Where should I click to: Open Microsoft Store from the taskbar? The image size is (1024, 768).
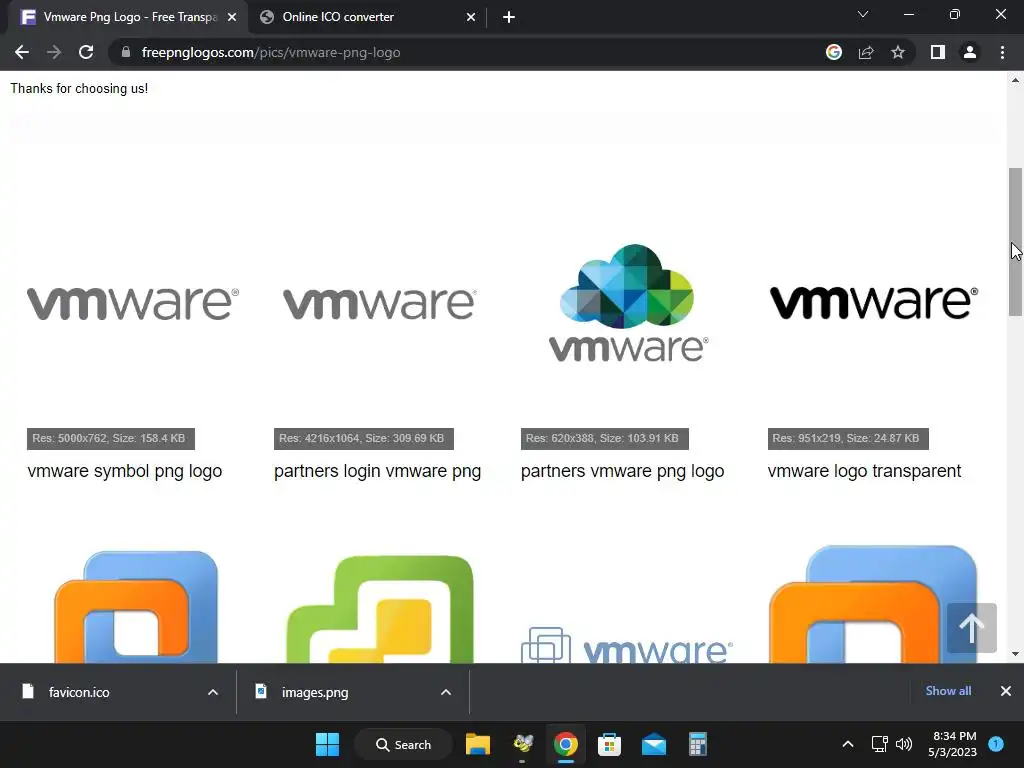[609, 744]
